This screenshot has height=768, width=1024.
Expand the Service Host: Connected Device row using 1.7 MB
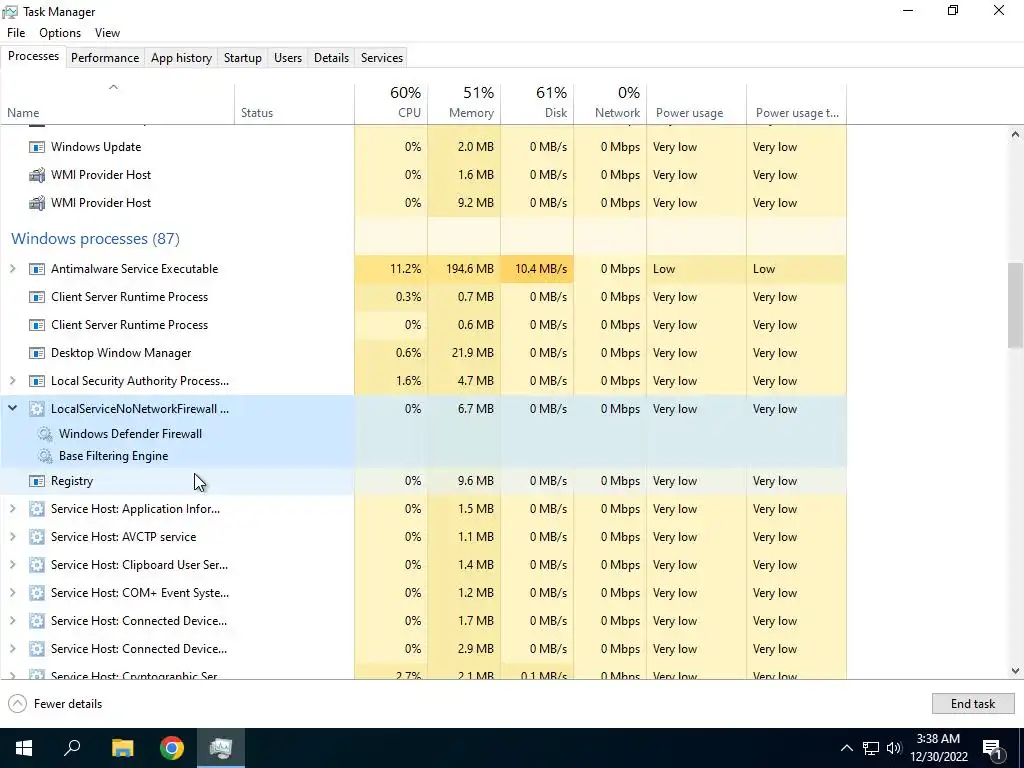coord(12,621)
